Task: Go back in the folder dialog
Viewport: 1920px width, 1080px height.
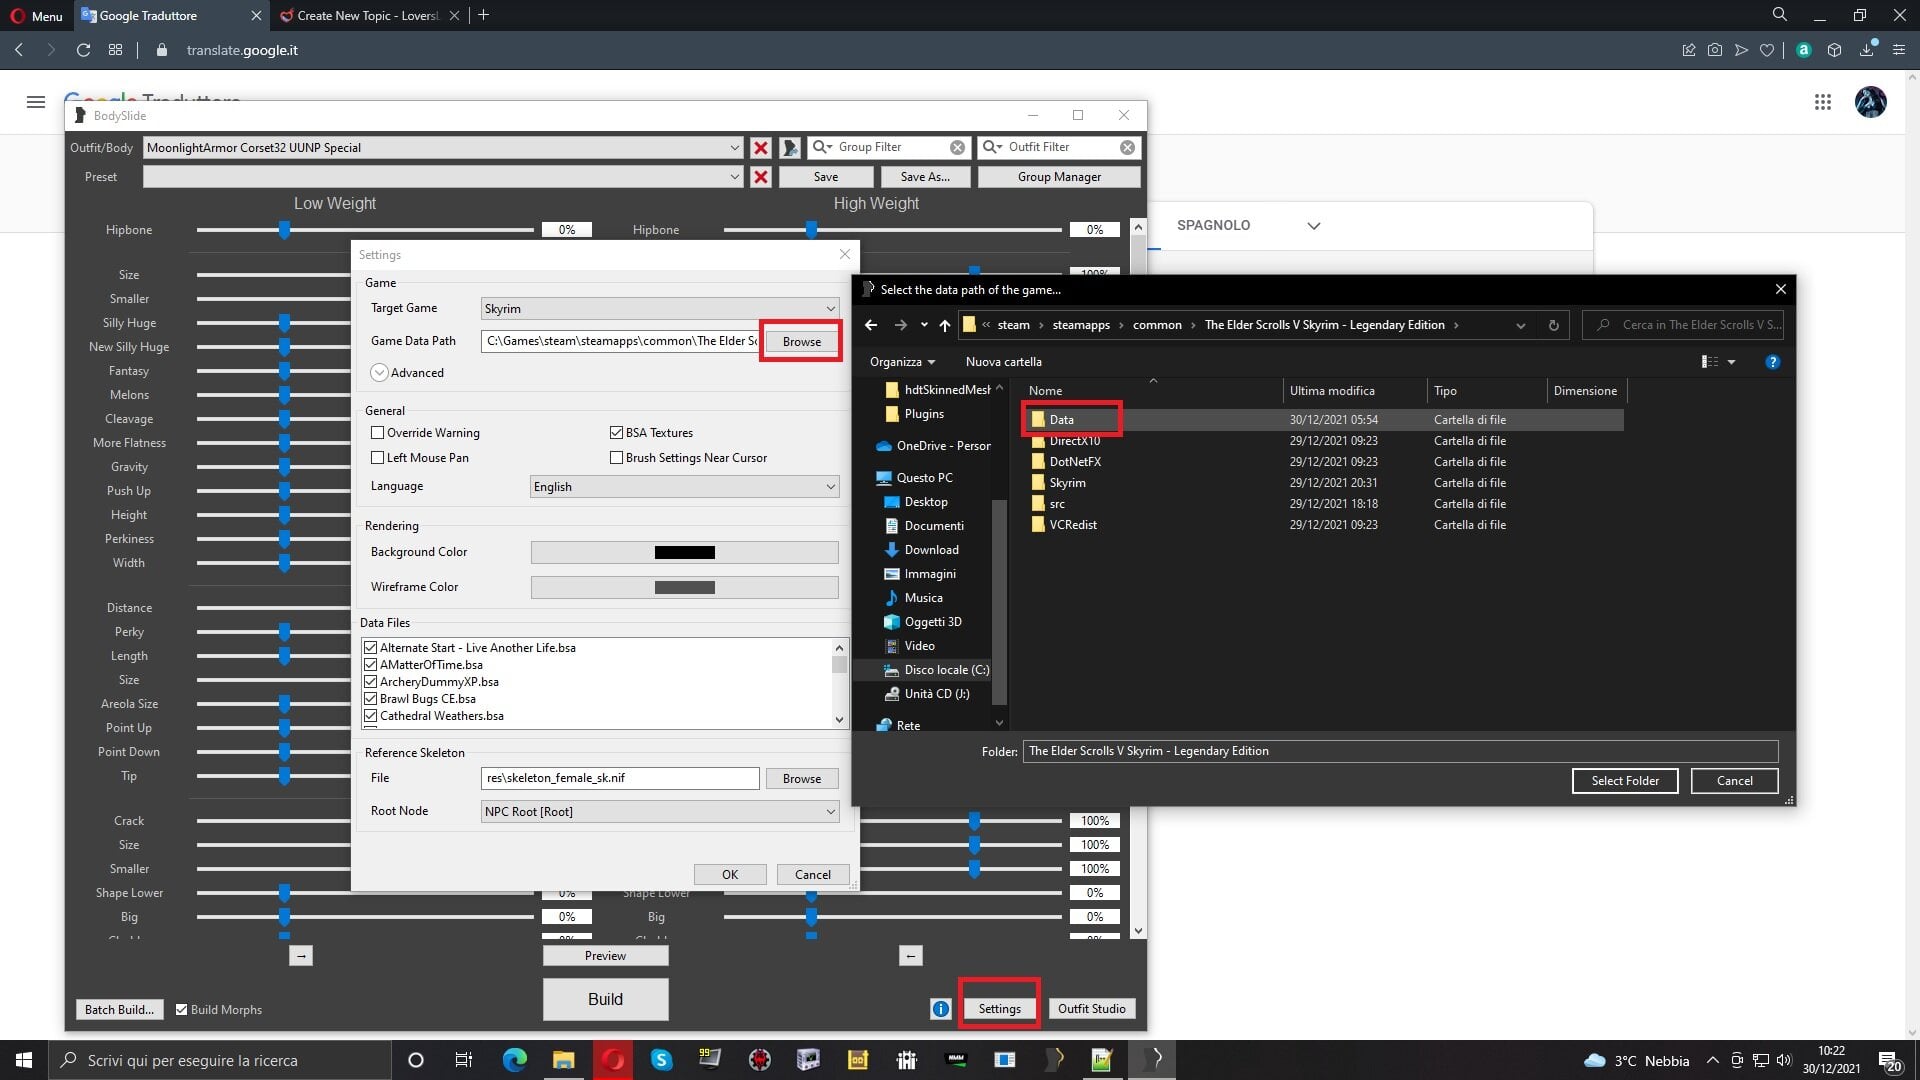Action: (x=871, y=325)
